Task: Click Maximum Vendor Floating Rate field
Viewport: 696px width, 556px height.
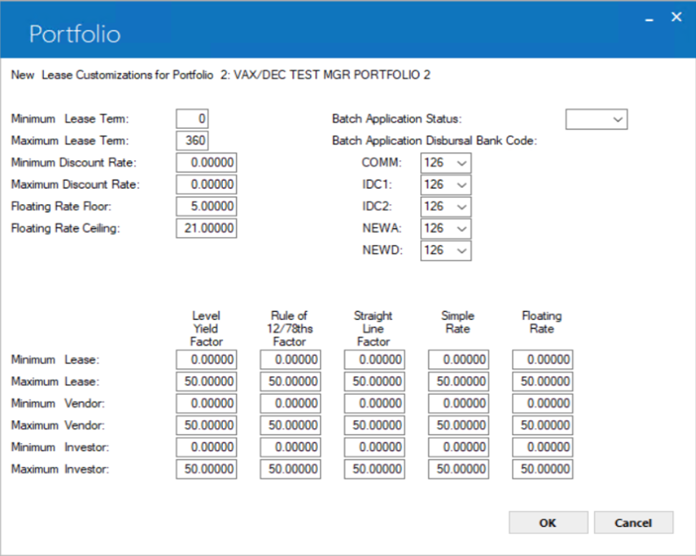Action: tap(542, 426)
